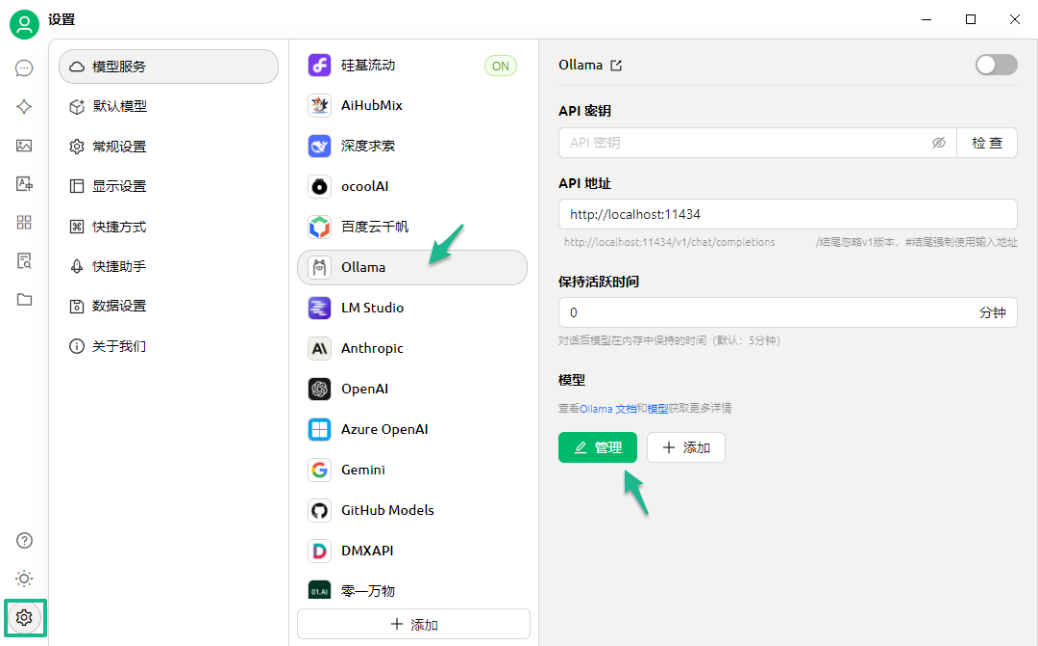Click the settings gear in sidebar
This screenshot has height=646, width=1038.
coord(24,618)
